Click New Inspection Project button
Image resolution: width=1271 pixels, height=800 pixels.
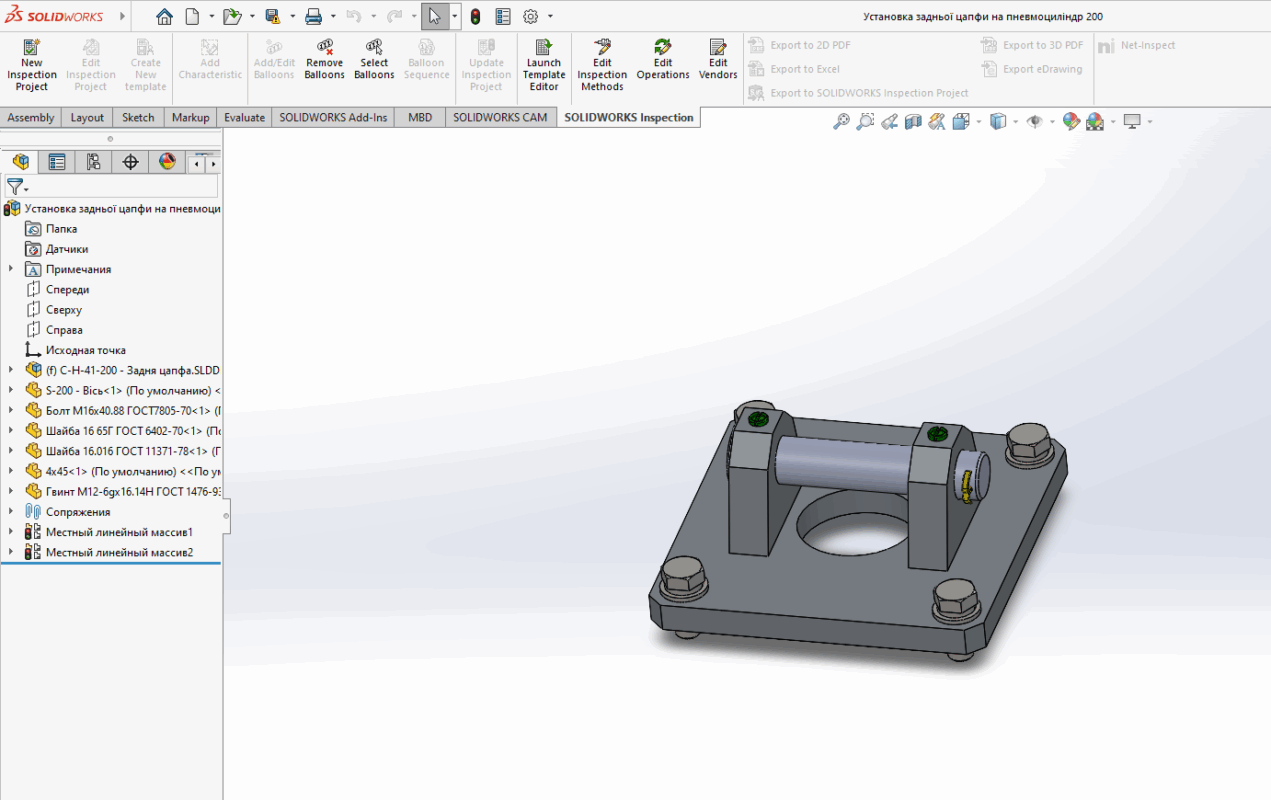click(32, 65)
